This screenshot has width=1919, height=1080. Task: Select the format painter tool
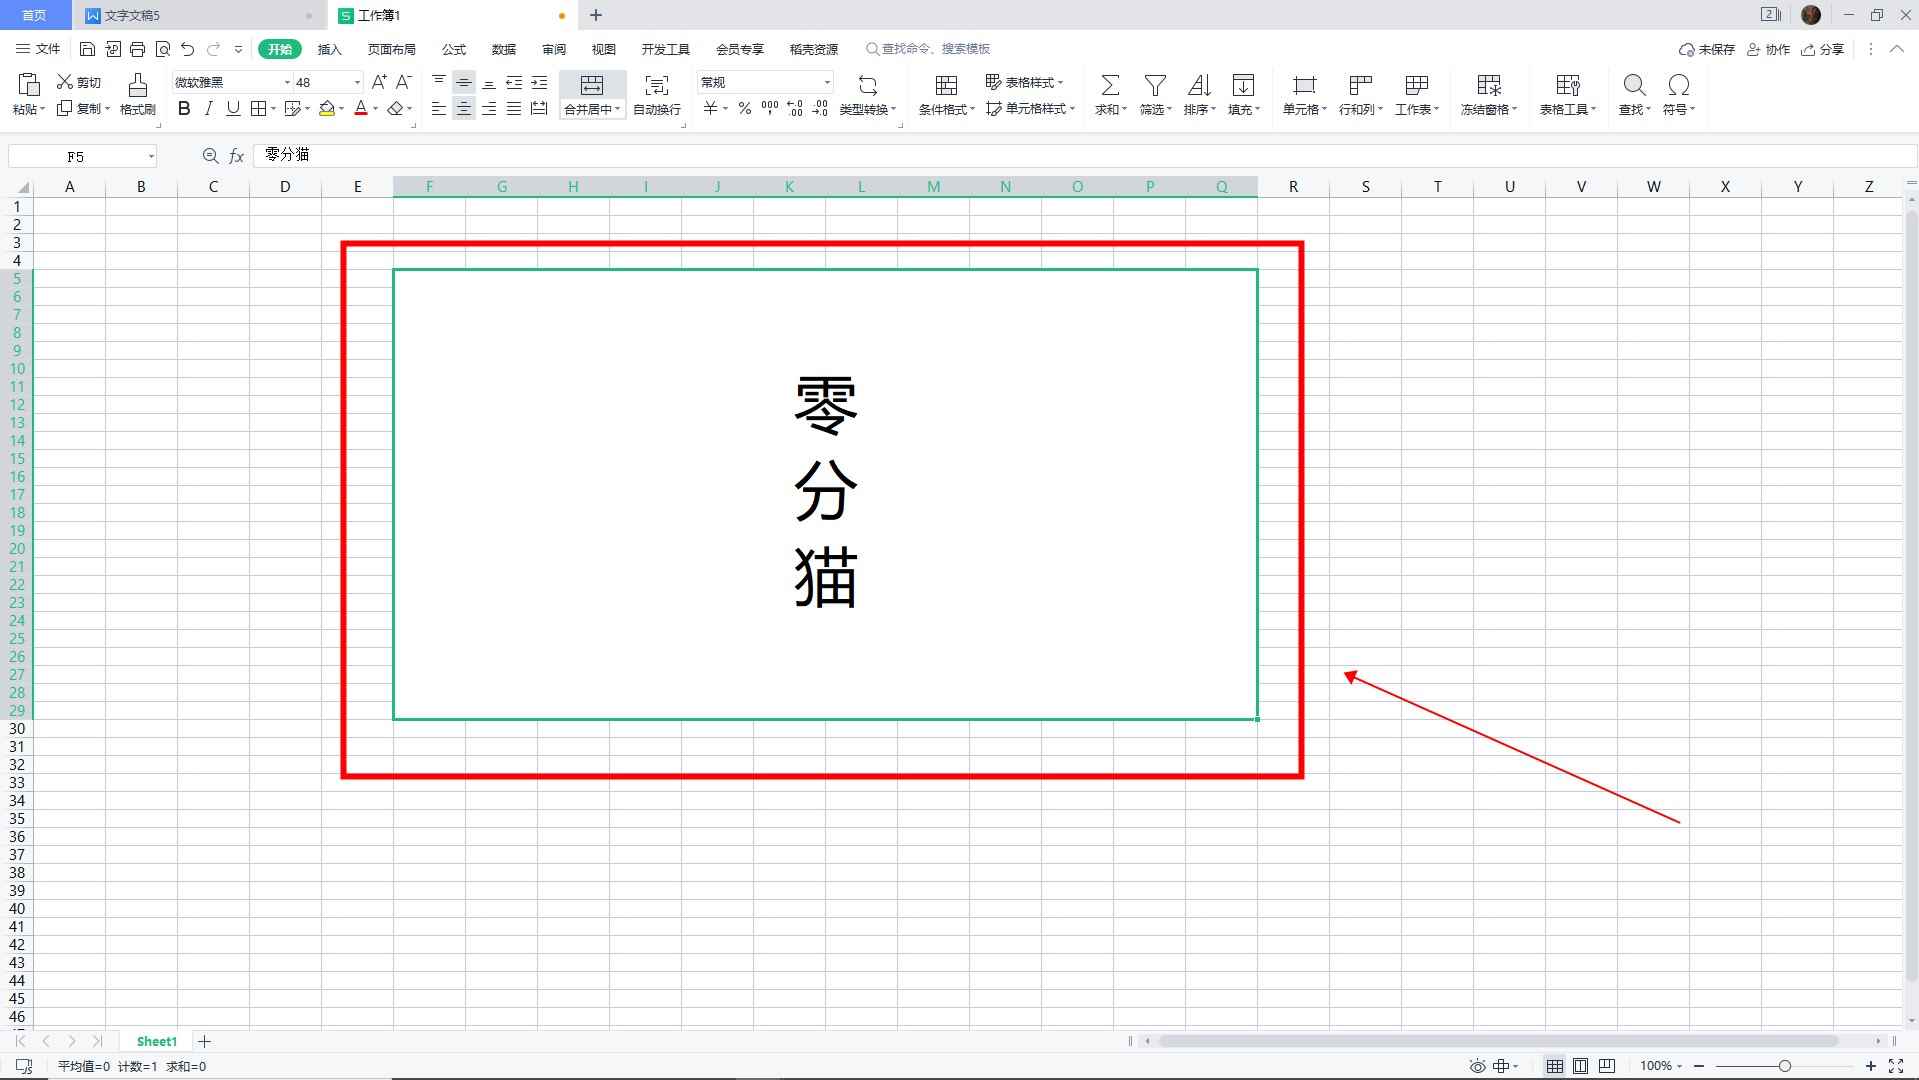point(137,94)
